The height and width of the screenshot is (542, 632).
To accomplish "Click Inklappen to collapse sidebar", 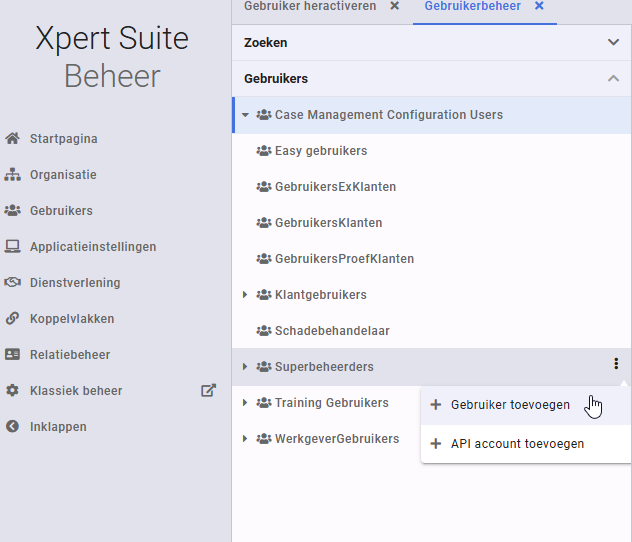I will tap(58, 426).
